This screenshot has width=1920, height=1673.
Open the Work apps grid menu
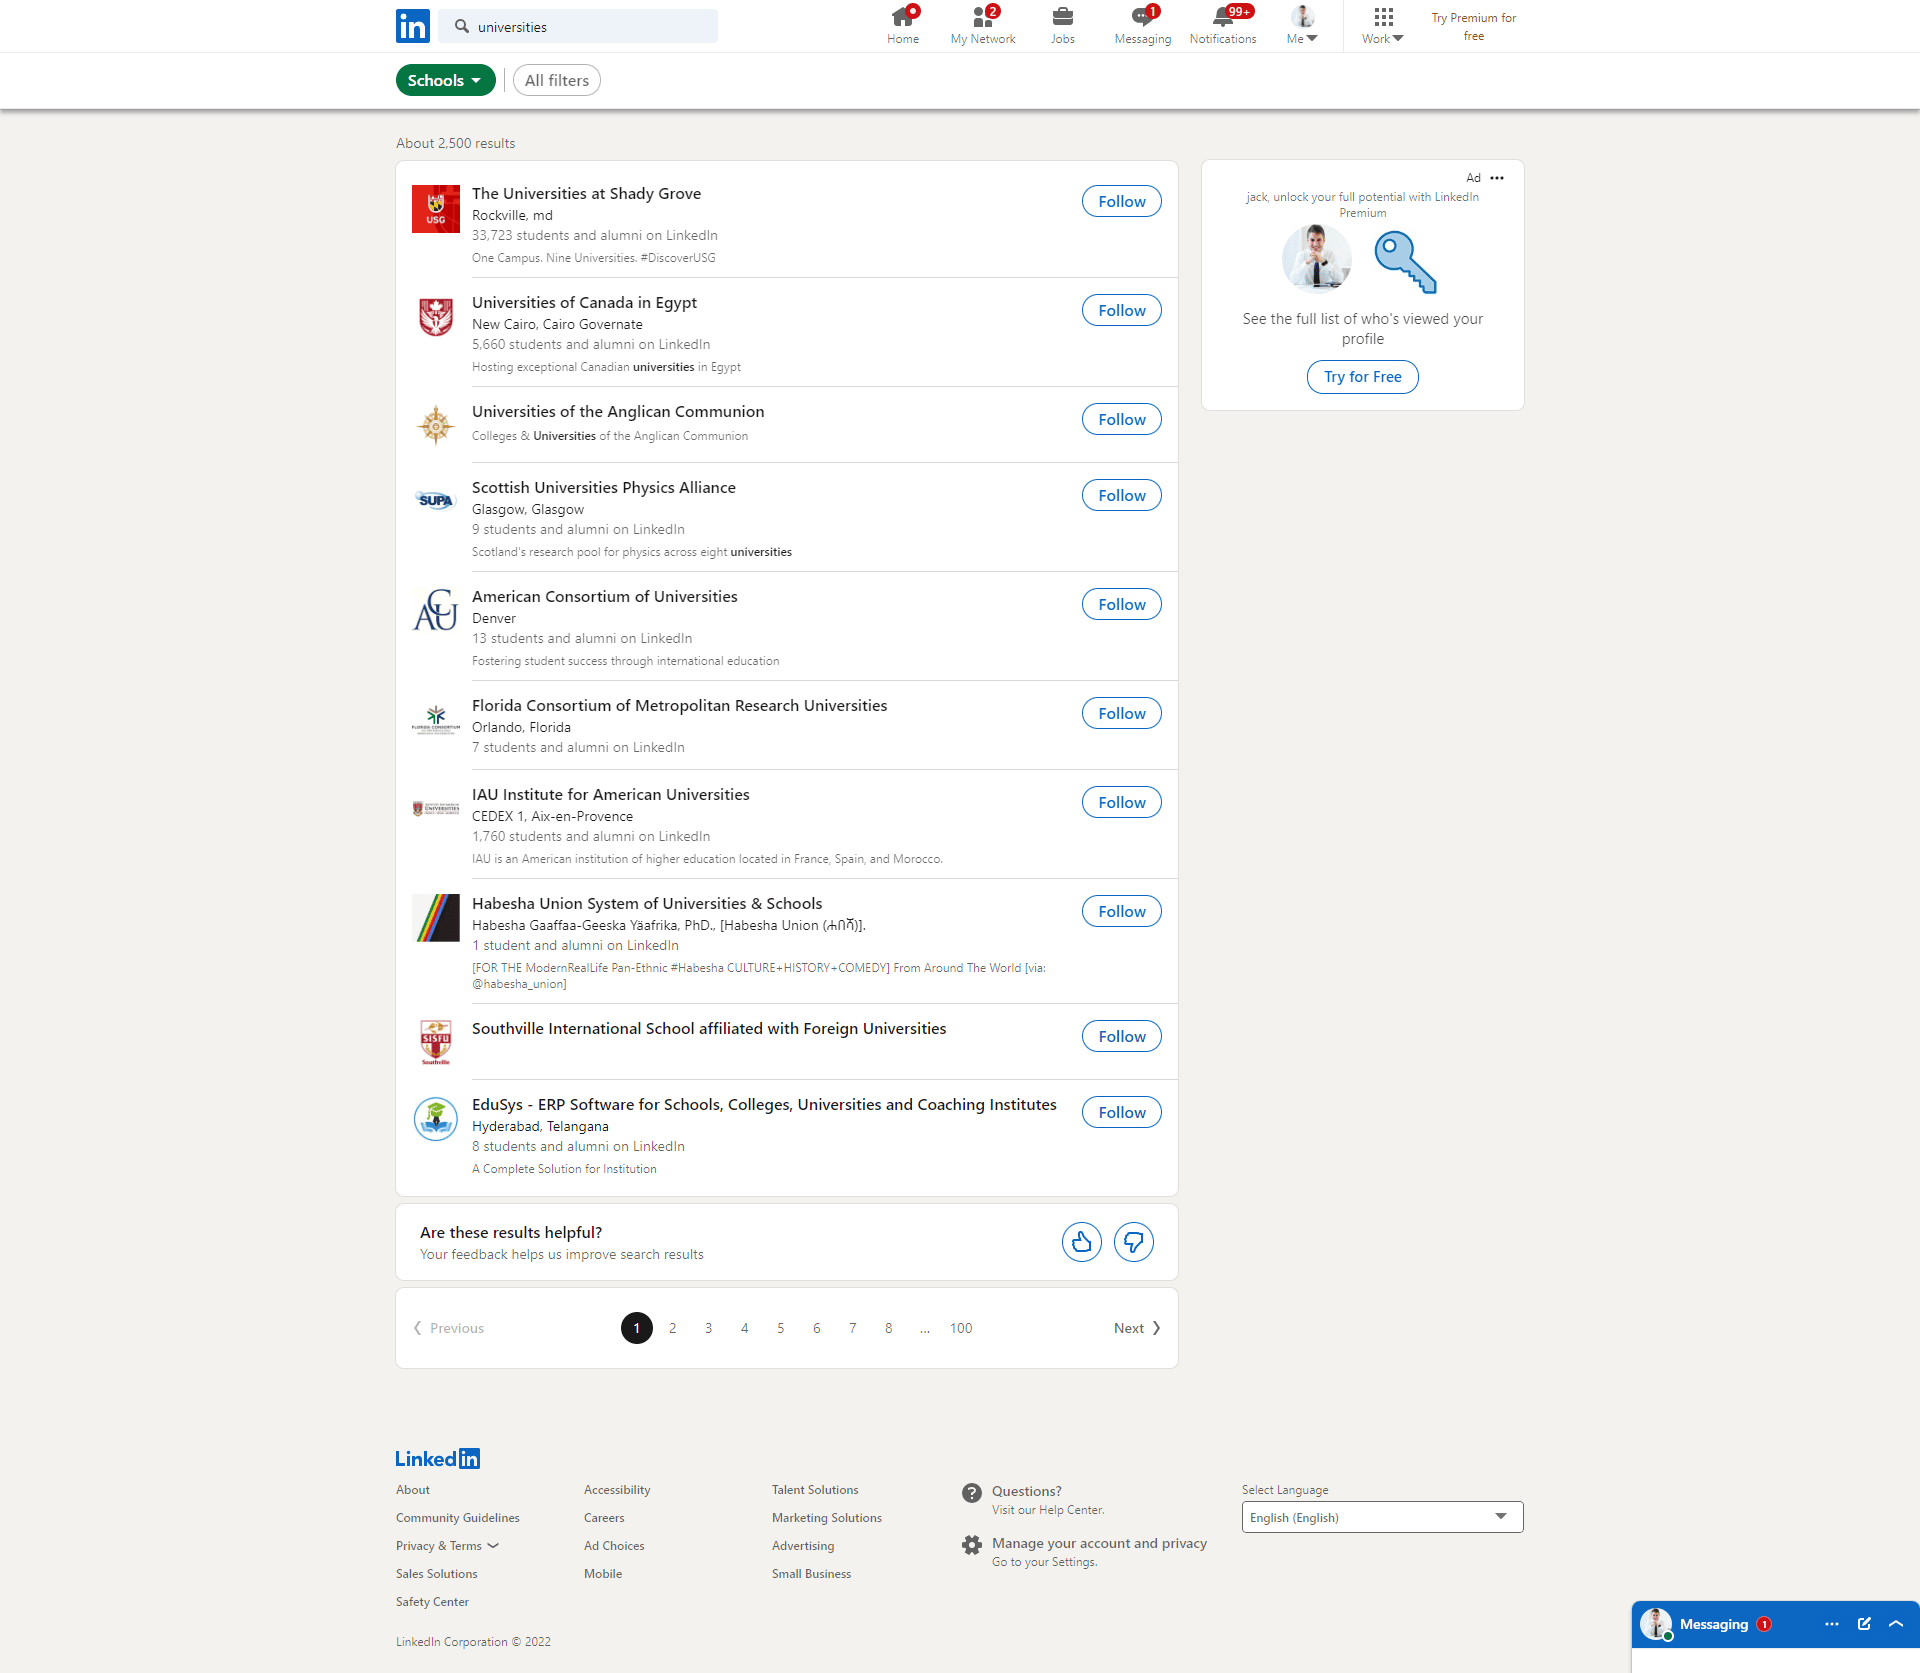[x=1383, y=26]
